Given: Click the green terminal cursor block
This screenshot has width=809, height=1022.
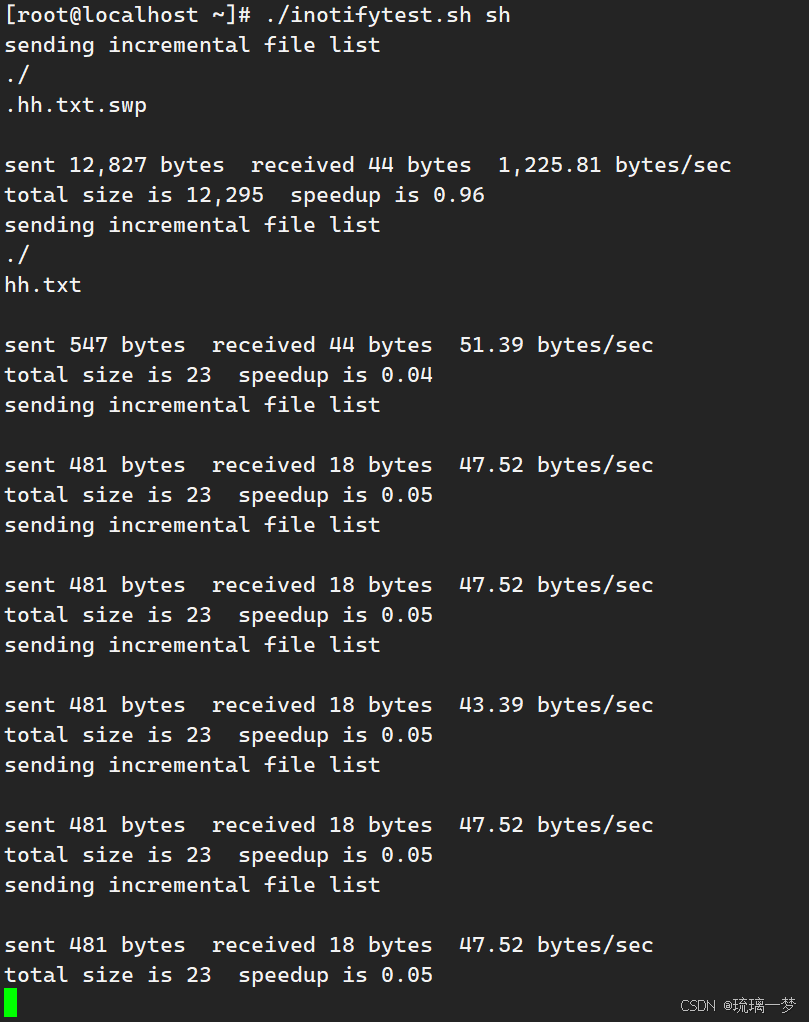Looking at the screenshot, I should click(x=10, y=1003).
